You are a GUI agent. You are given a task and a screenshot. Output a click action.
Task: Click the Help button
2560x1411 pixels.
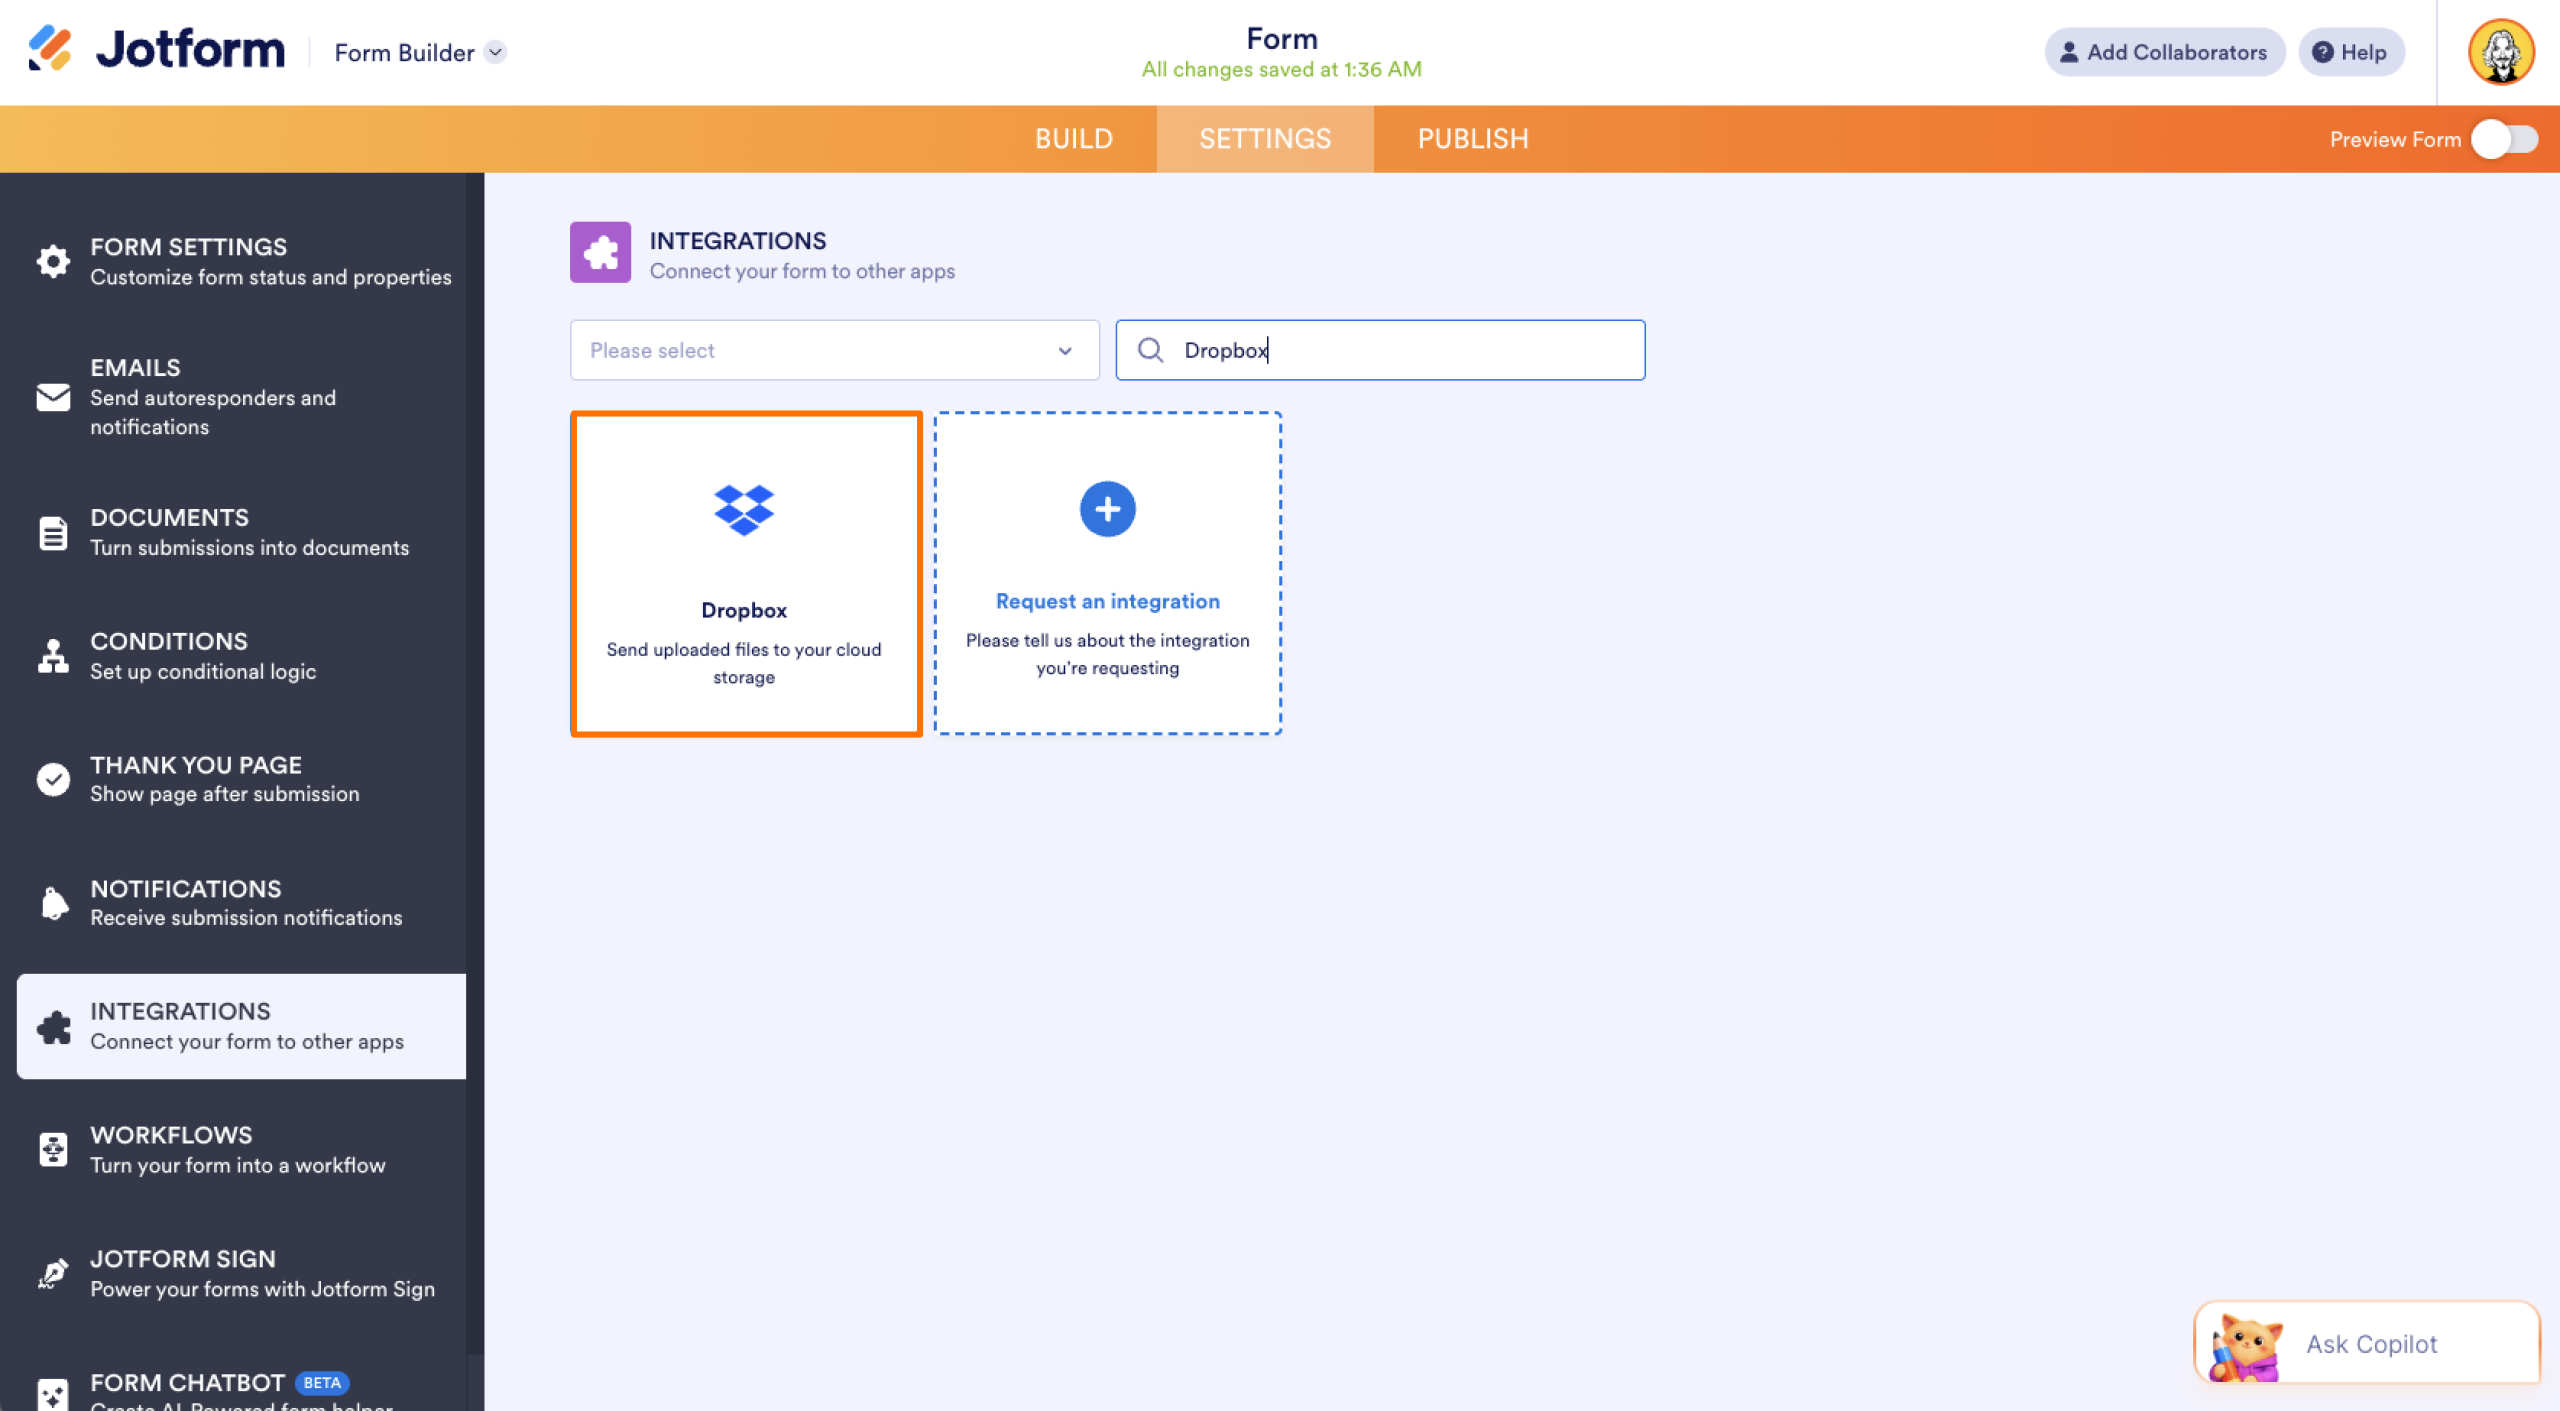pos(2350,52)
